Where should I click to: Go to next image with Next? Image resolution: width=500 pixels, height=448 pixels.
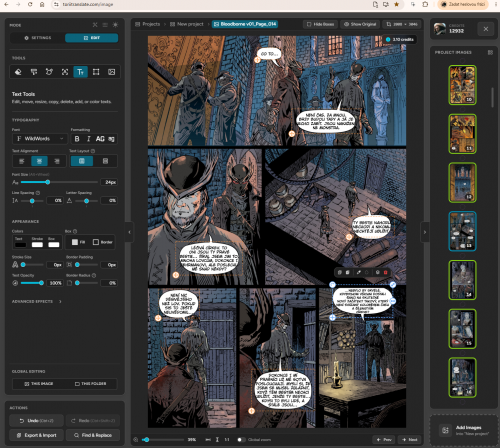[410, 440]
